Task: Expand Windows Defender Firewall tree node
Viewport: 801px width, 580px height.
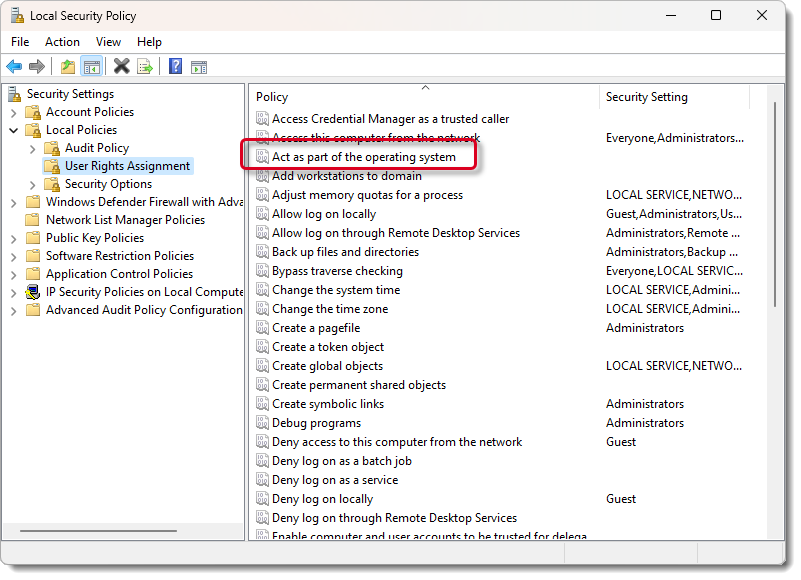Action: (x=13, y=202)
